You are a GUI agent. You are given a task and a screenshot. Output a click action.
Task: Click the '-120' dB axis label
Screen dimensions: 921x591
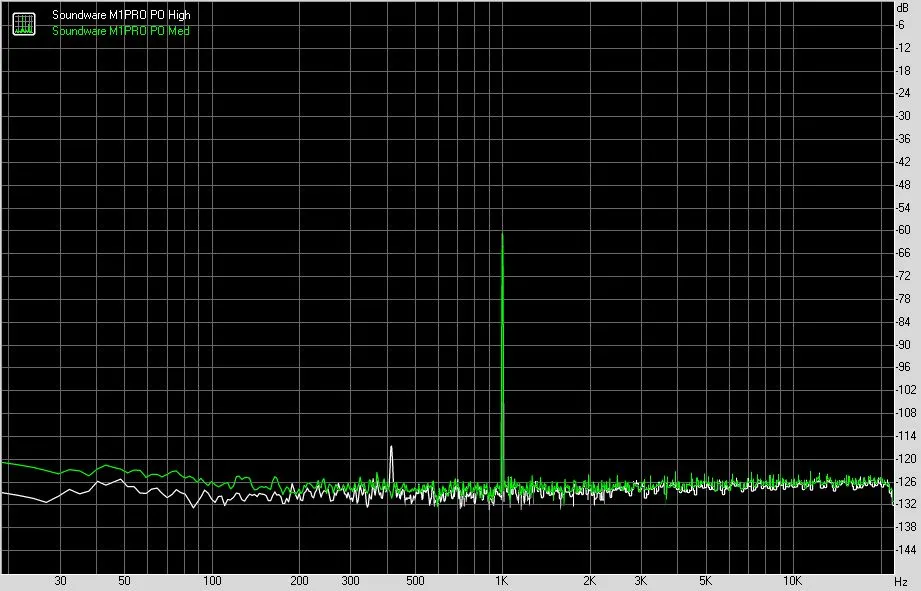click(x=905, y=459)
